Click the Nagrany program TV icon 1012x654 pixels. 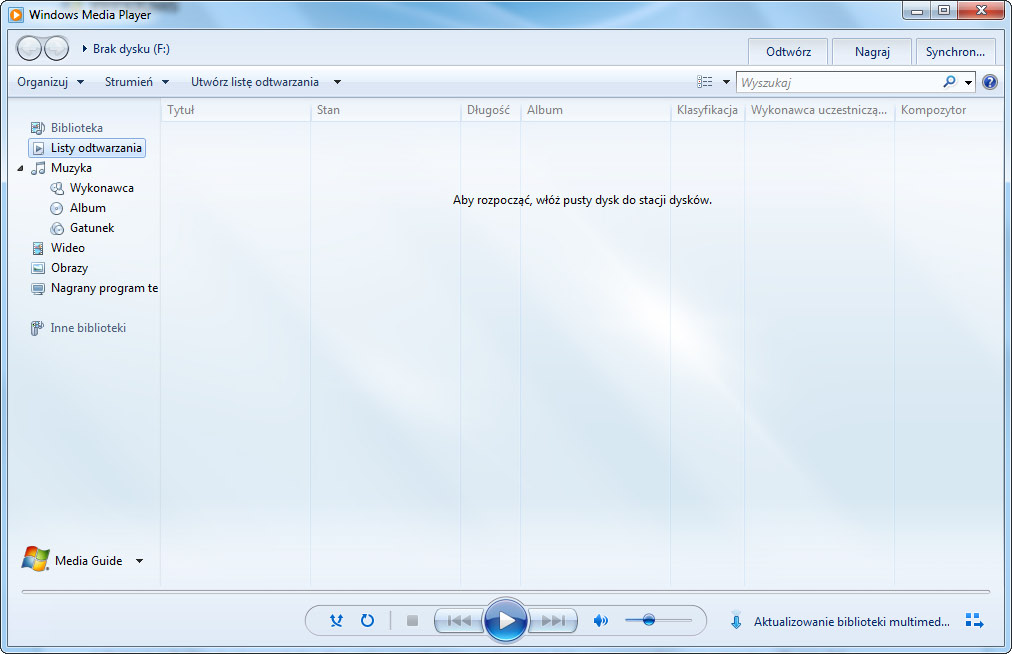point(38,289)
